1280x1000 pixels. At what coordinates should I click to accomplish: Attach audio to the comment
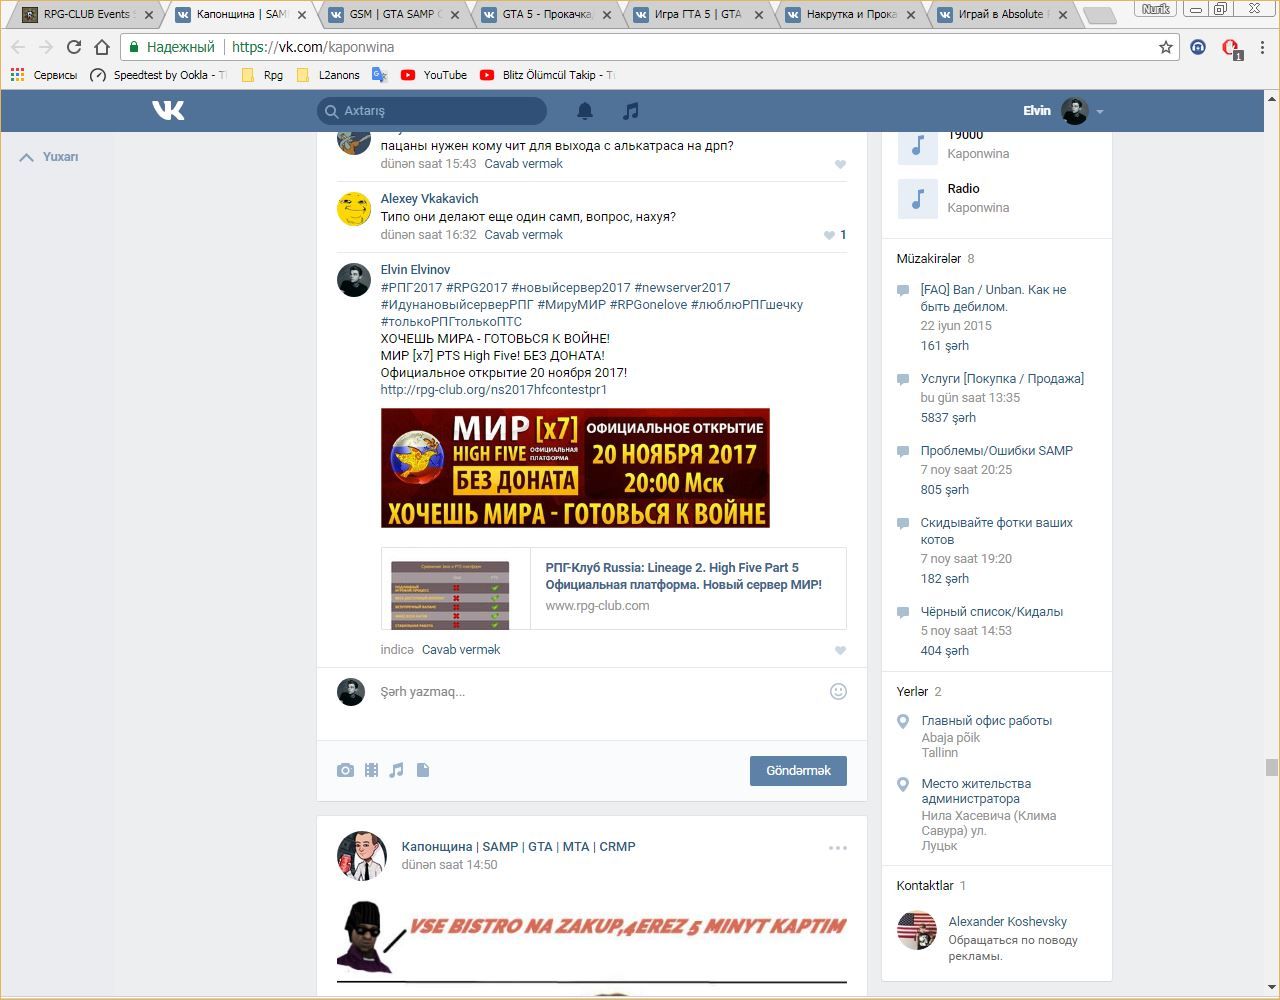click(x=397, y=770)
